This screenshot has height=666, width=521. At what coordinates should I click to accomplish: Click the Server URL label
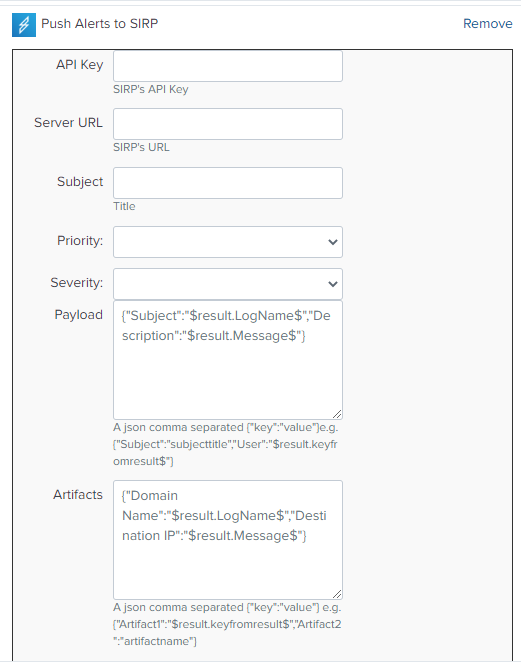[x=68, y=123]
